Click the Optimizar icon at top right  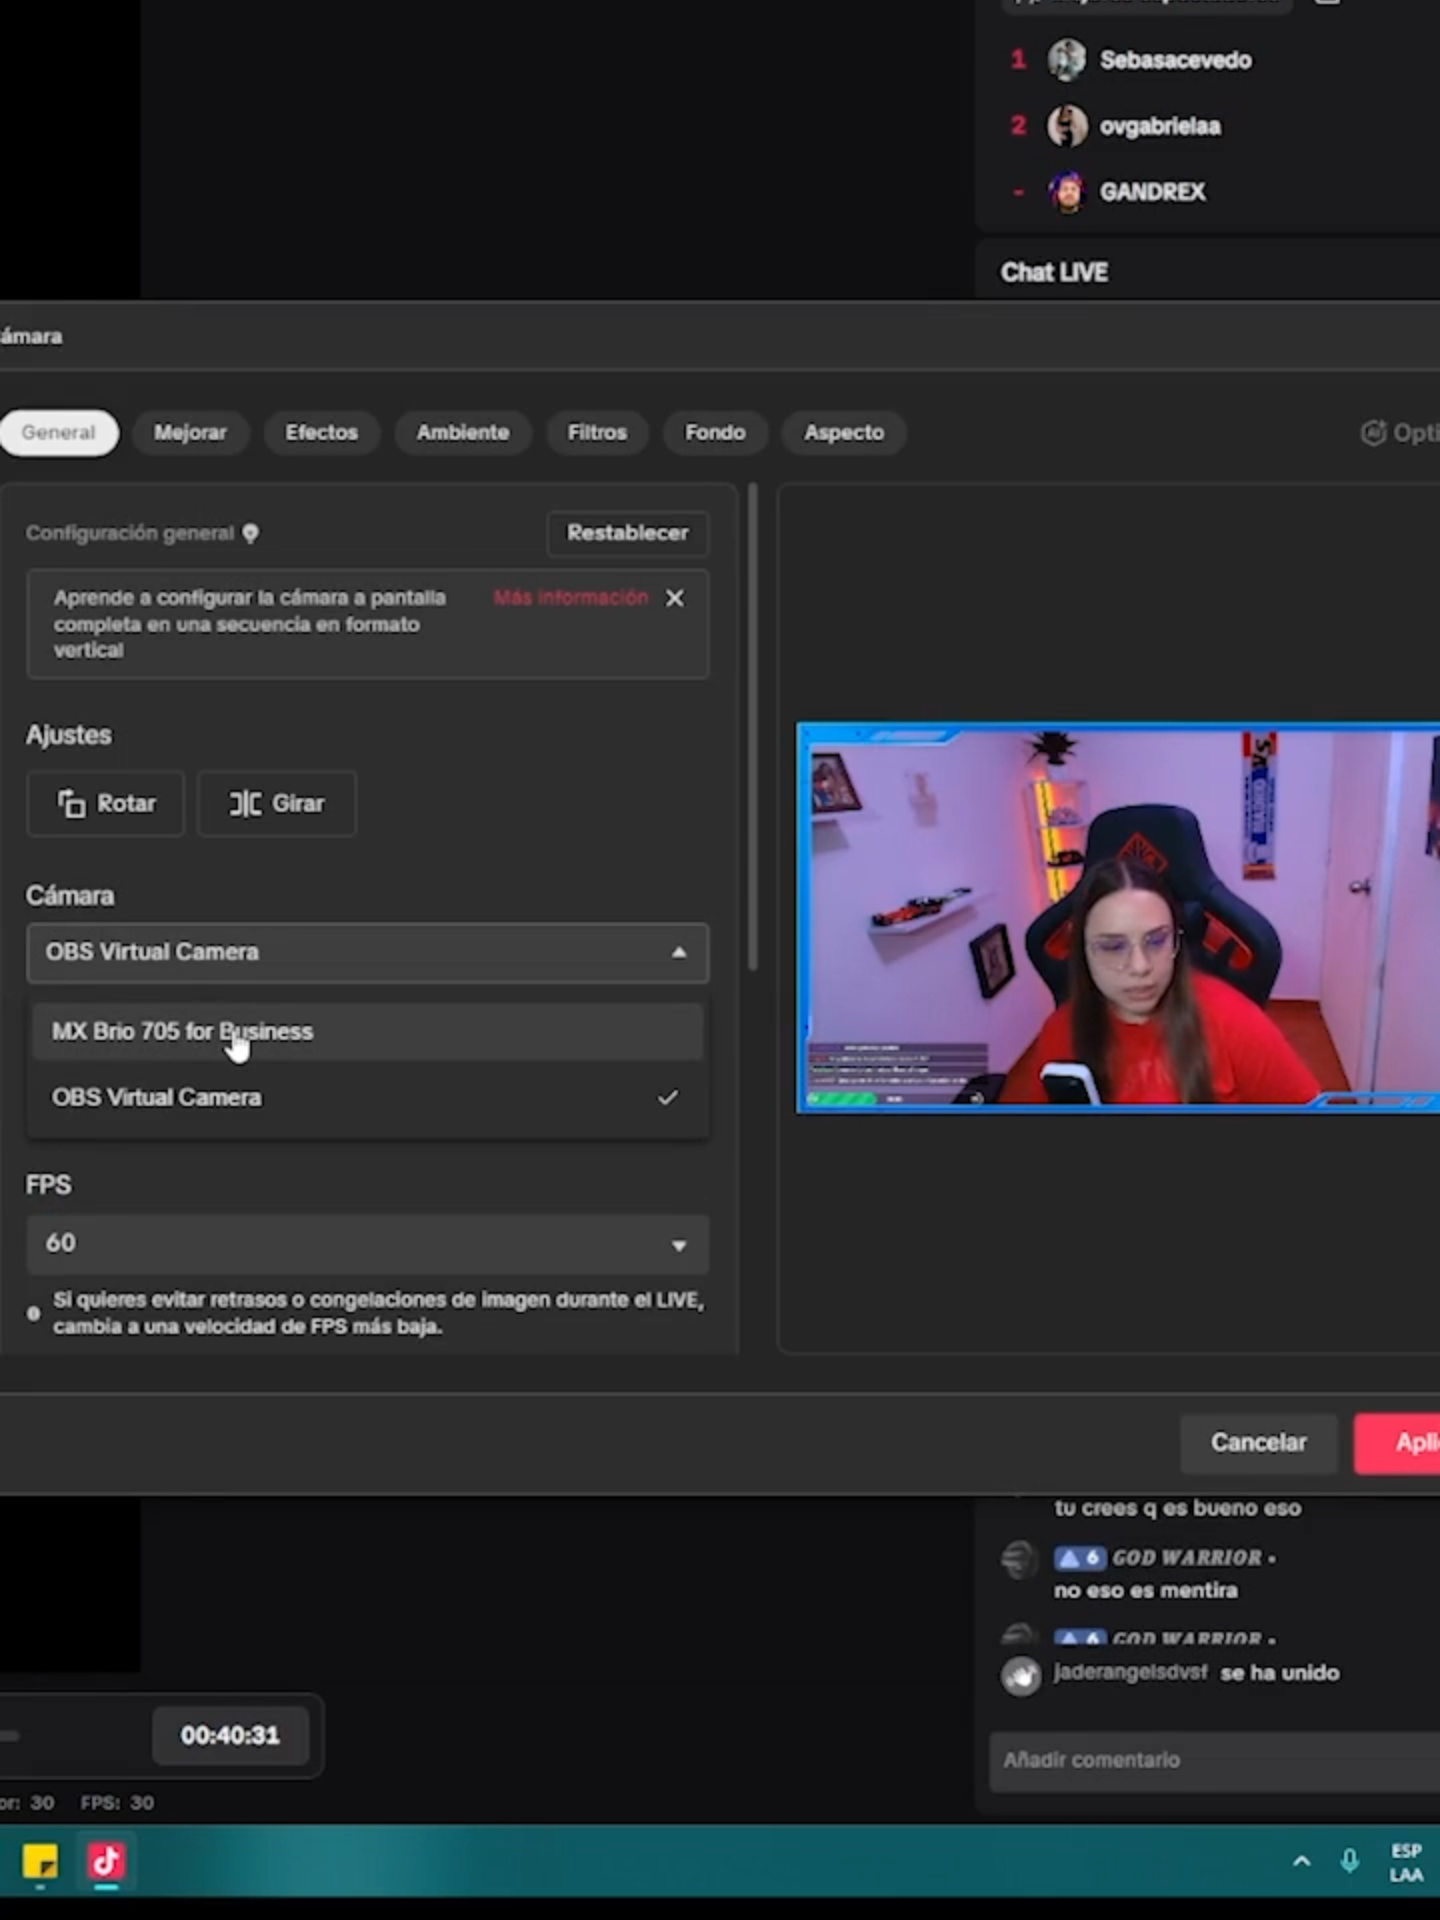pyautogui.click(x=1374, y=433)
